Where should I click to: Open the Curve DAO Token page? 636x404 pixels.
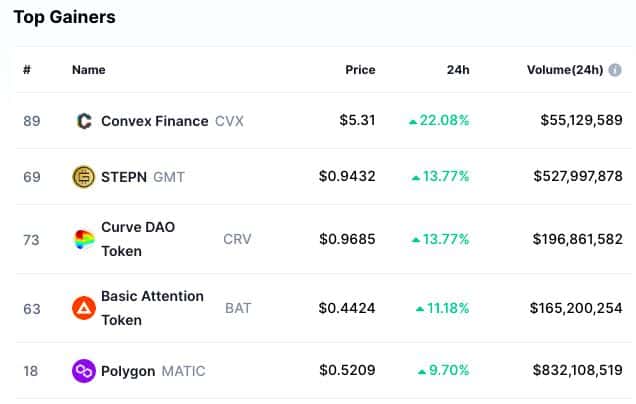pyautogui.click(x=138, y=239)
